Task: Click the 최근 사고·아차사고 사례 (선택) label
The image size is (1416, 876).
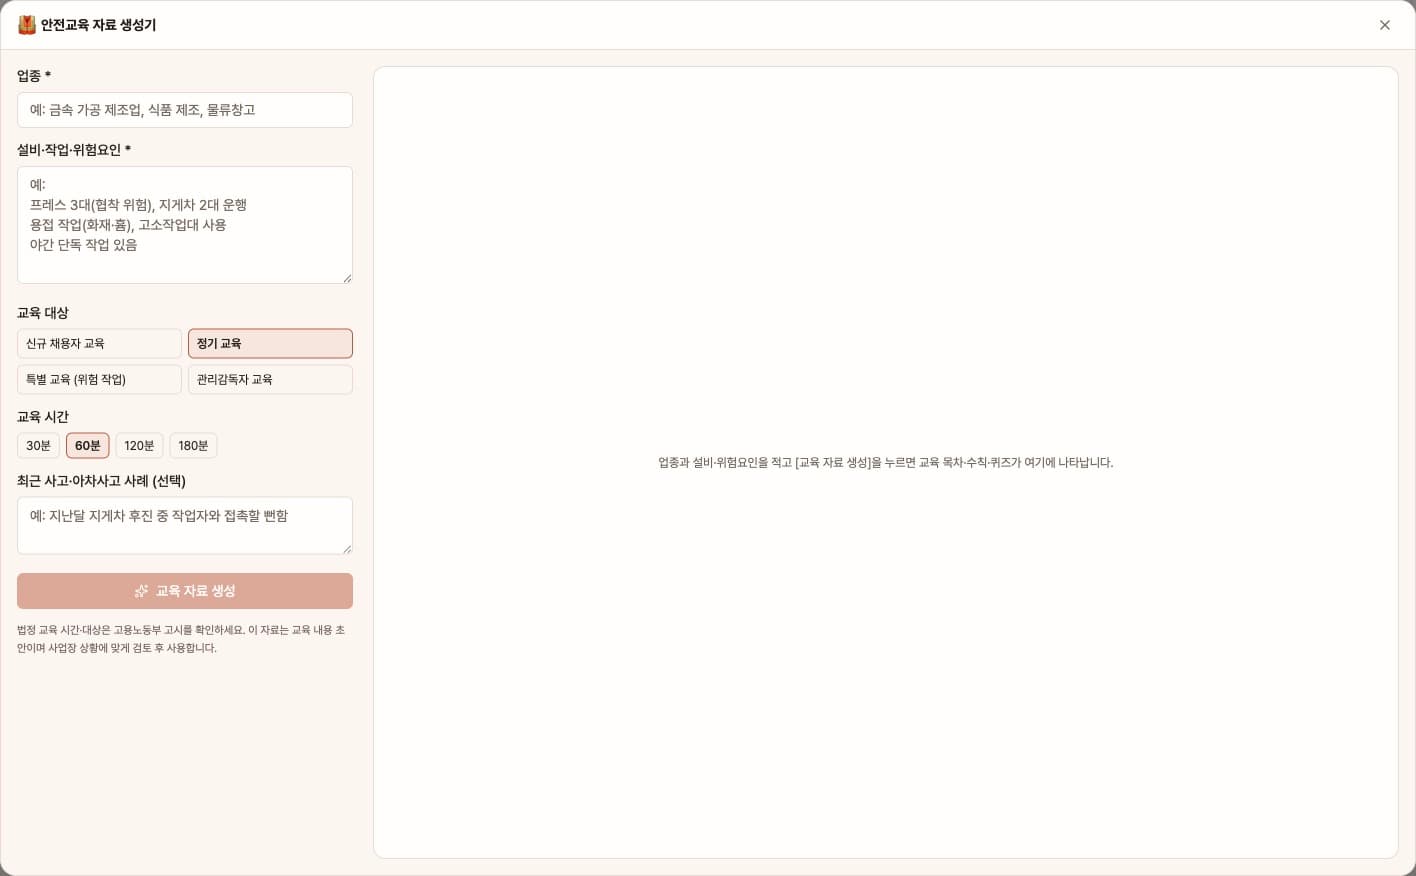Action: (x=101, y=481)
